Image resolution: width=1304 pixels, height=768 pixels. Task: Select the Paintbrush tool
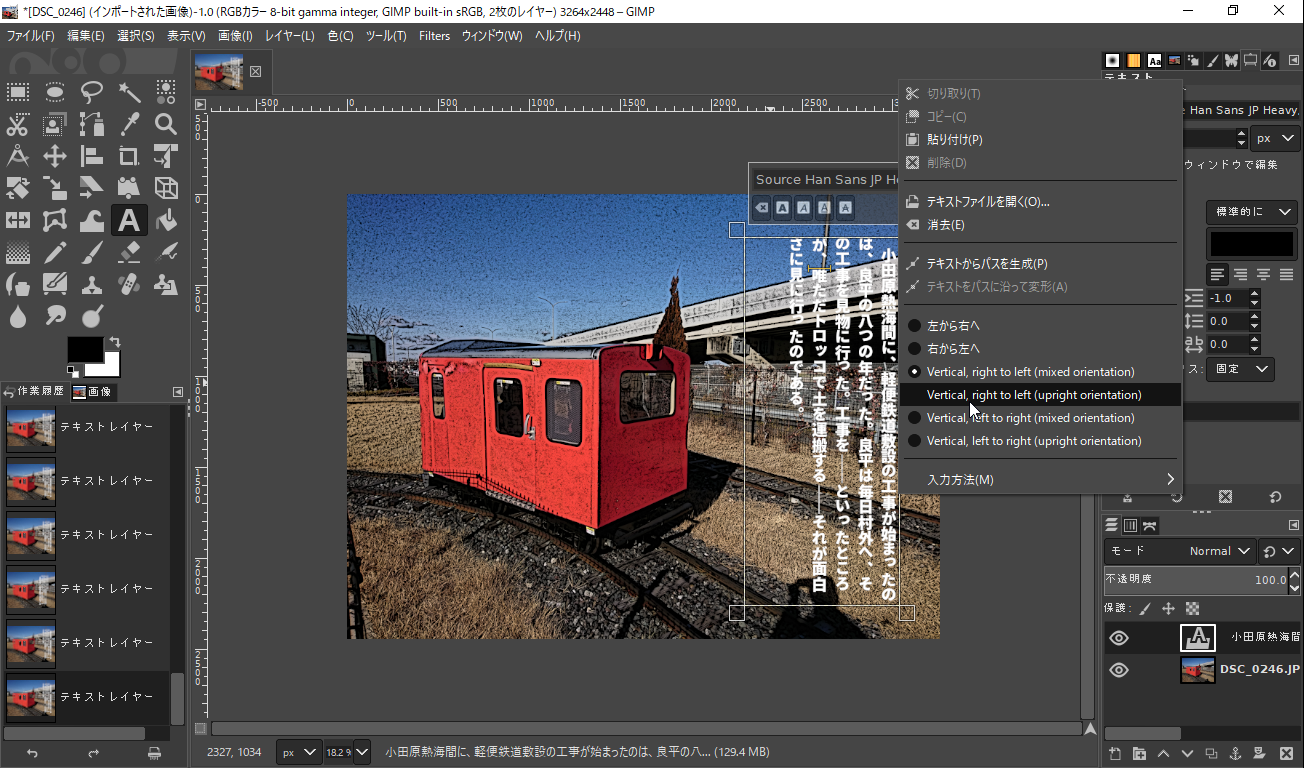point(92,252)
